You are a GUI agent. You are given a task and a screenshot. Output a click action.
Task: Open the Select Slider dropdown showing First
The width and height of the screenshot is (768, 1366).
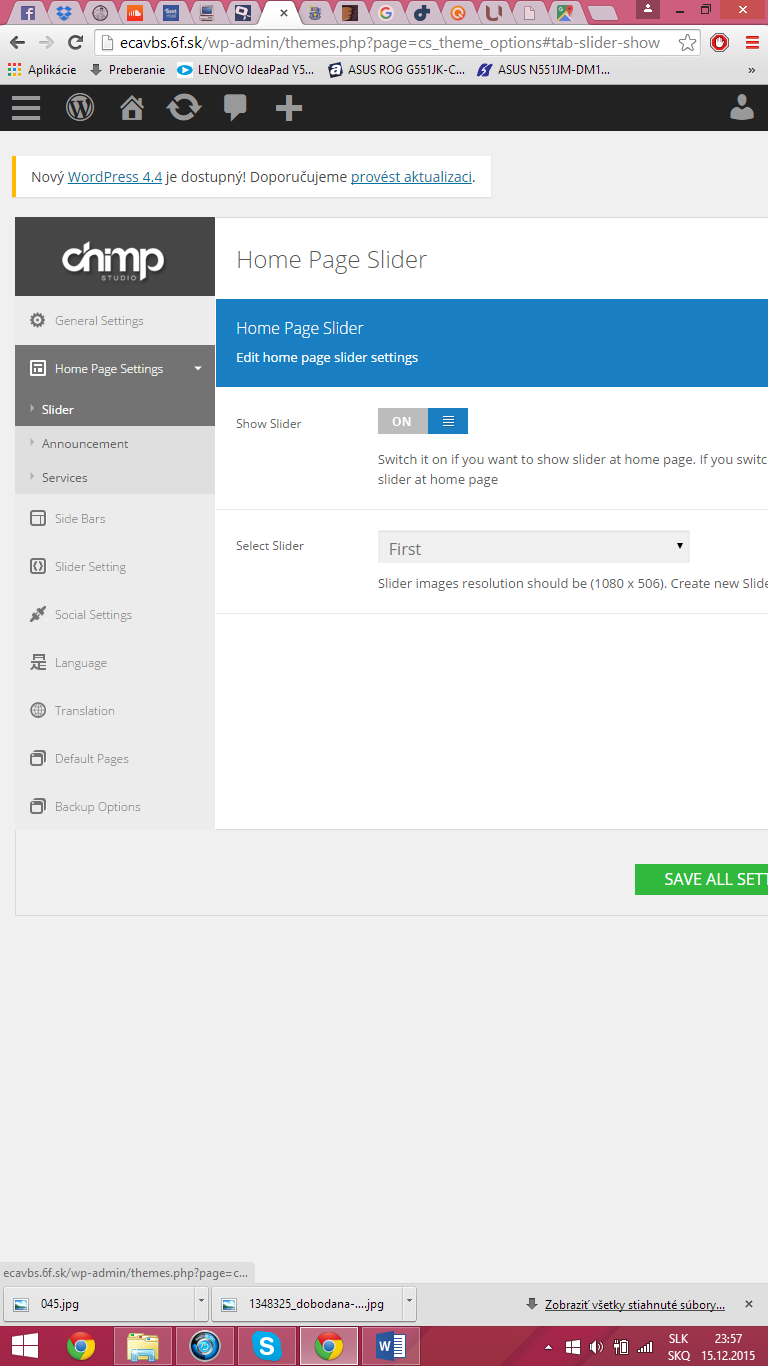[x=534, y=548]
